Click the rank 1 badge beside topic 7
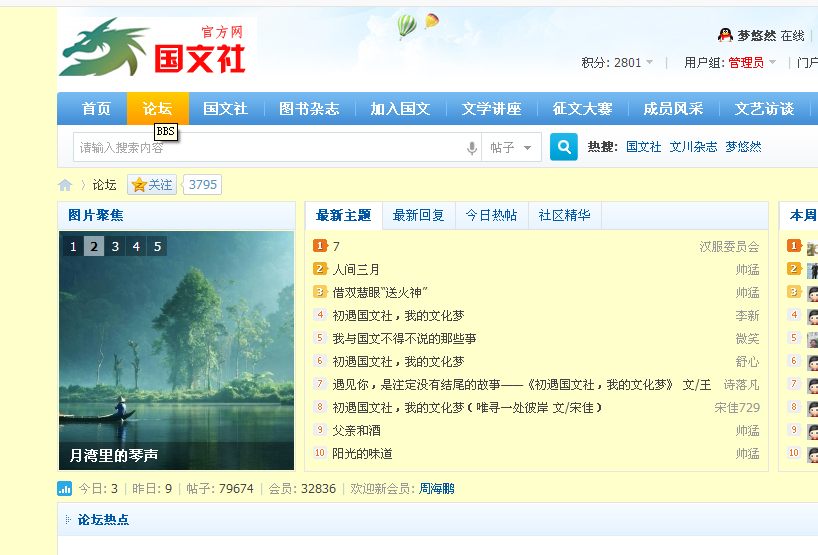The image size is (818, 555). pos(320,246)
